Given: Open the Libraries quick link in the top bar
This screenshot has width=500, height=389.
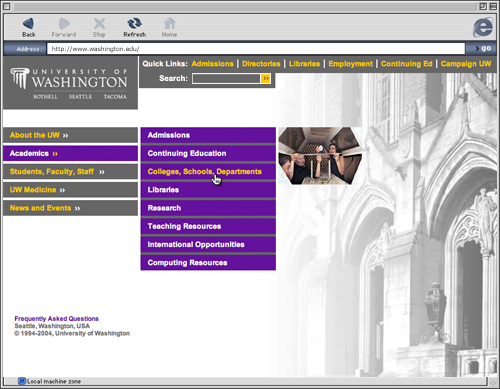Looking at the screenshot, I should 304,64.
